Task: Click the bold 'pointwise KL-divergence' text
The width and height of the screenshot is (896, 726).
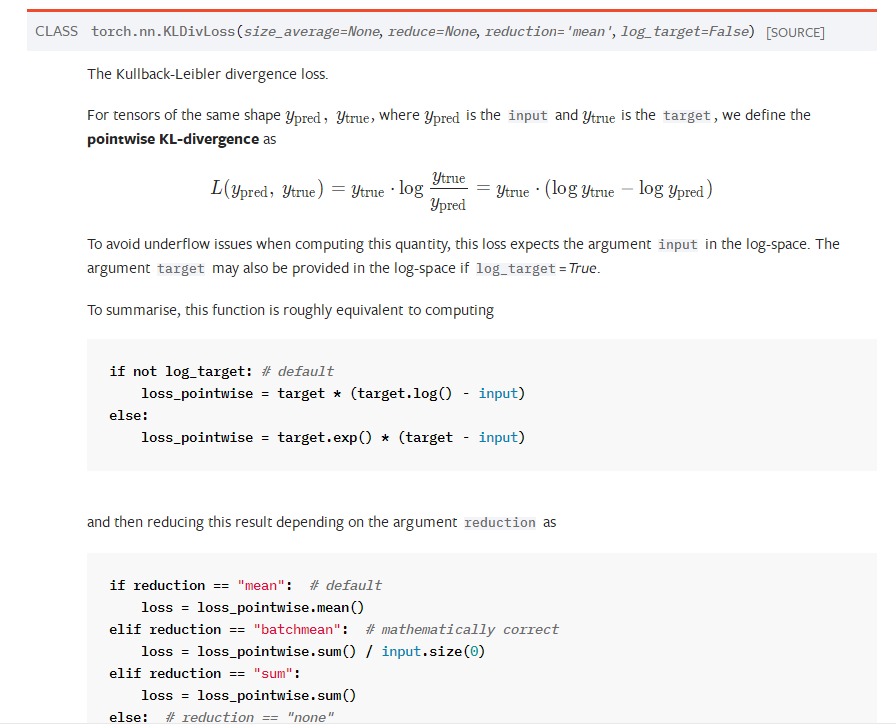Action: coord(173,139)
